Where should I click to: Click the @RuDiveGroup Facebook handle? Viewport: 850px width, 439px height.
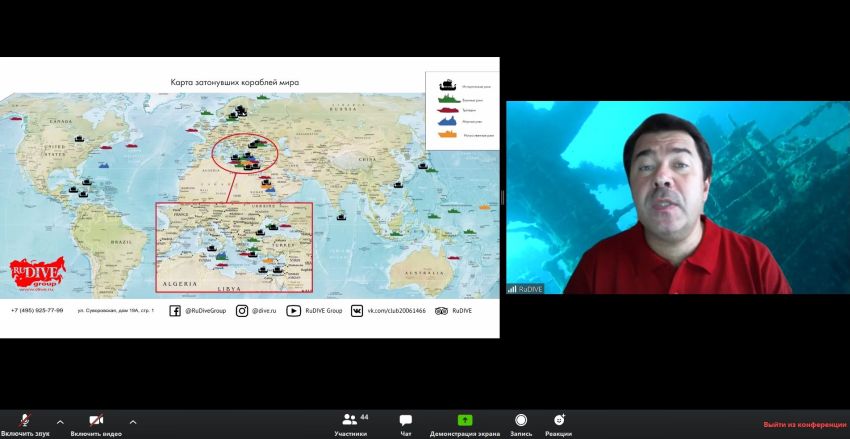205,311
